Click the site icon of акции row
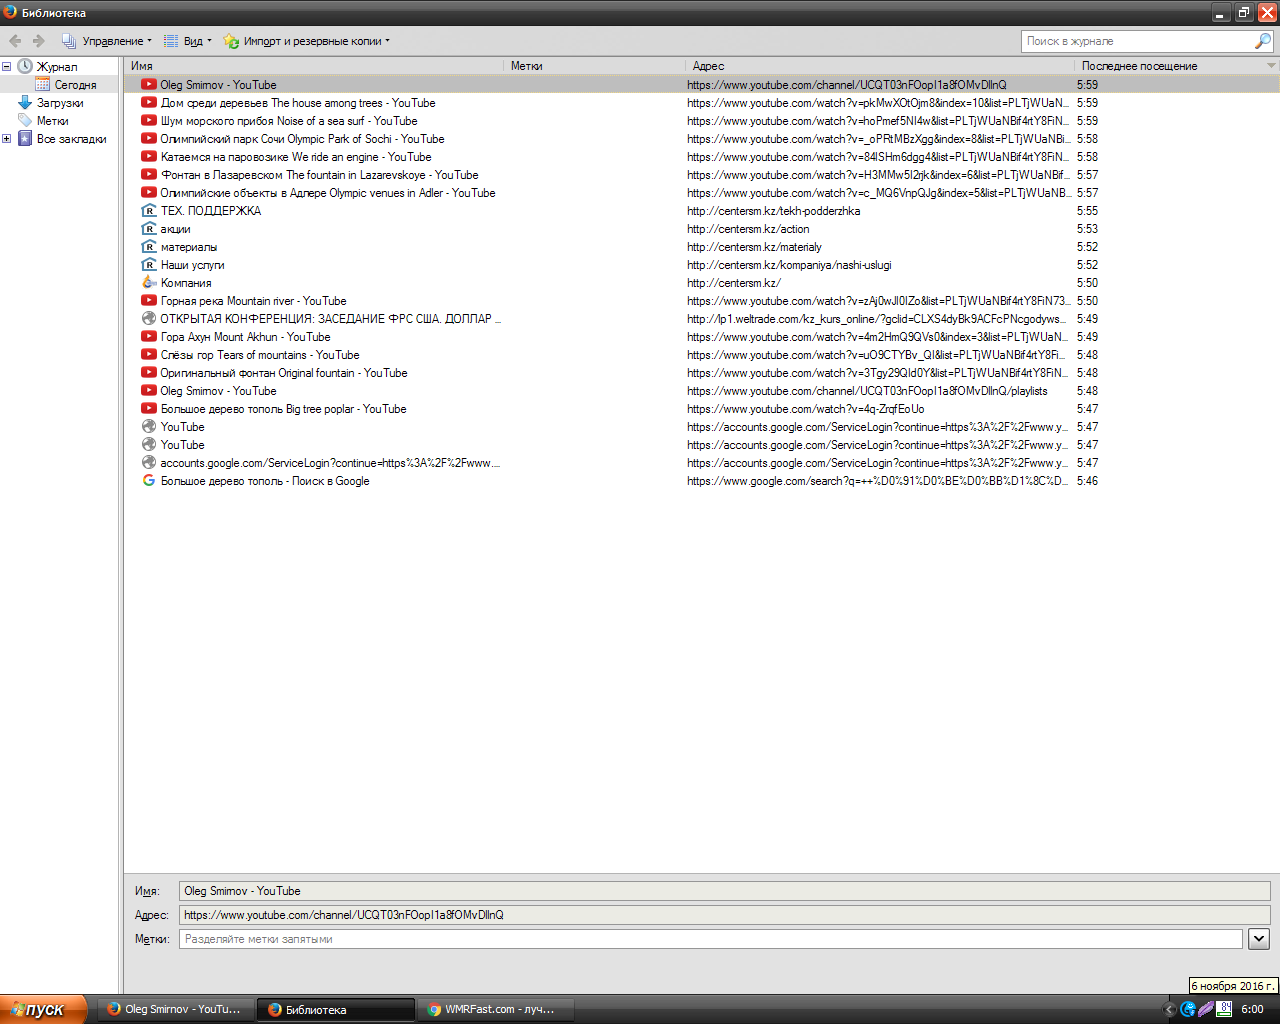This screenshot has width=1280, height=1024. click(x=149, y=229)
